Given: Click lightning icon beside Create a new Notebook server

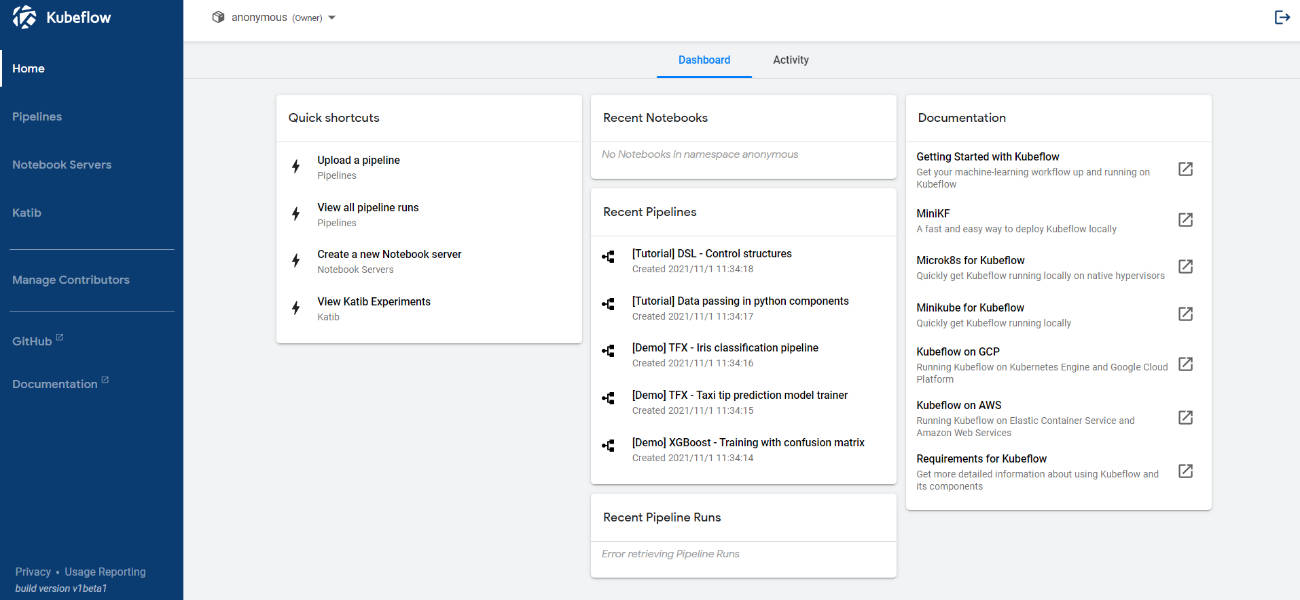Looking at the screenshot, I should [x=295, y=261].
